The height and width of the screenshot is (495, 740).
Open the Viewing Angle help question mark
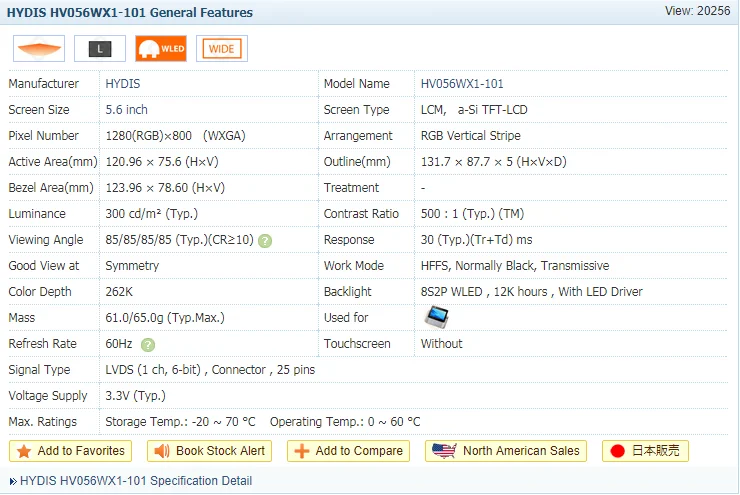click(x=265, y=241)
